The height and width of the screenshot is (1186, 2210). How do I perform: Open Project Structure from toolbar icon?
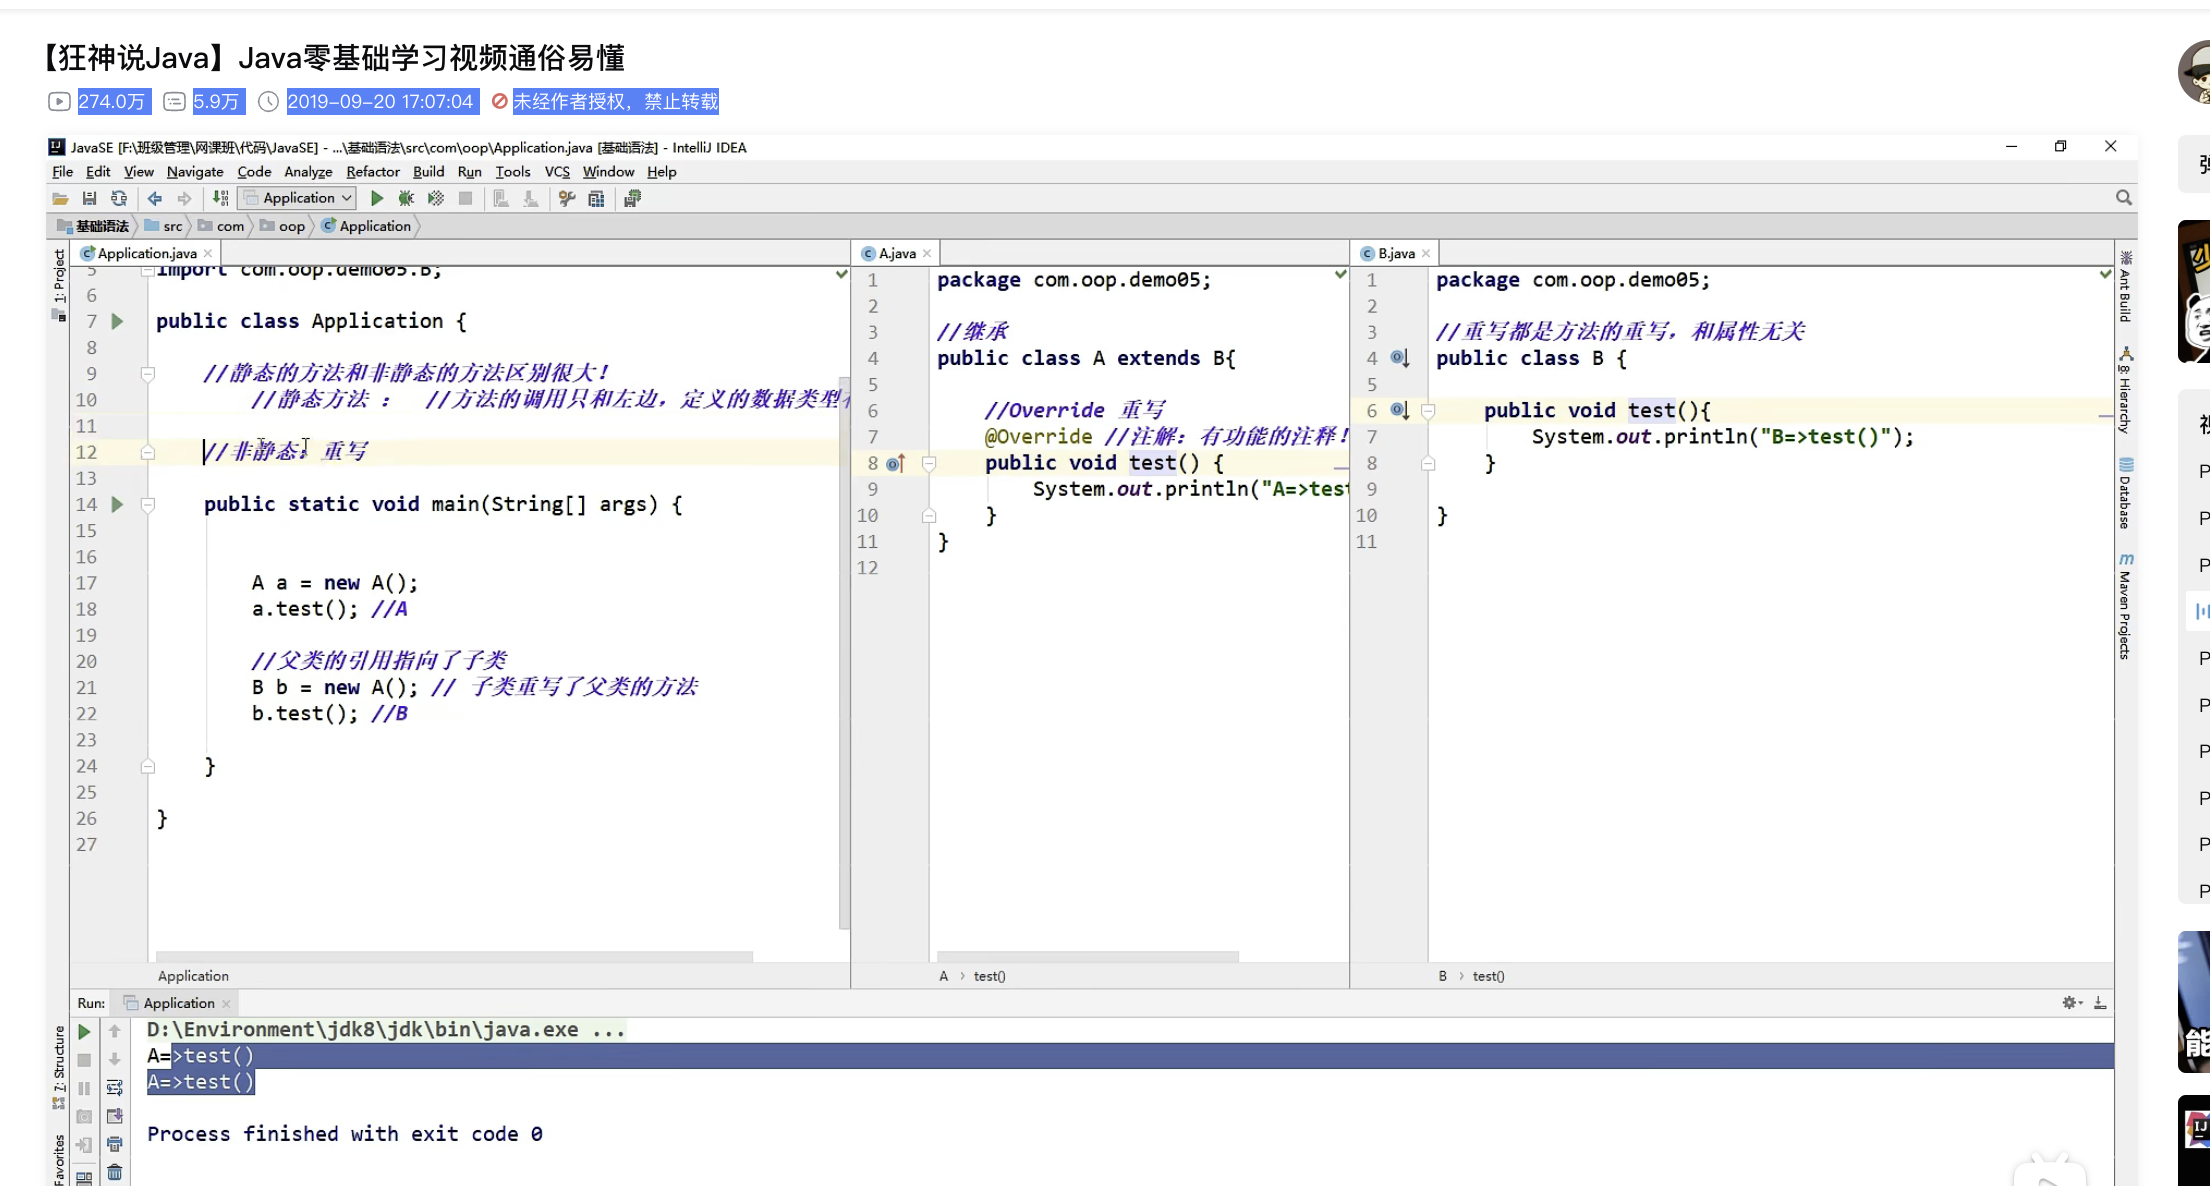pyautogui.click(x=596, y=198)
